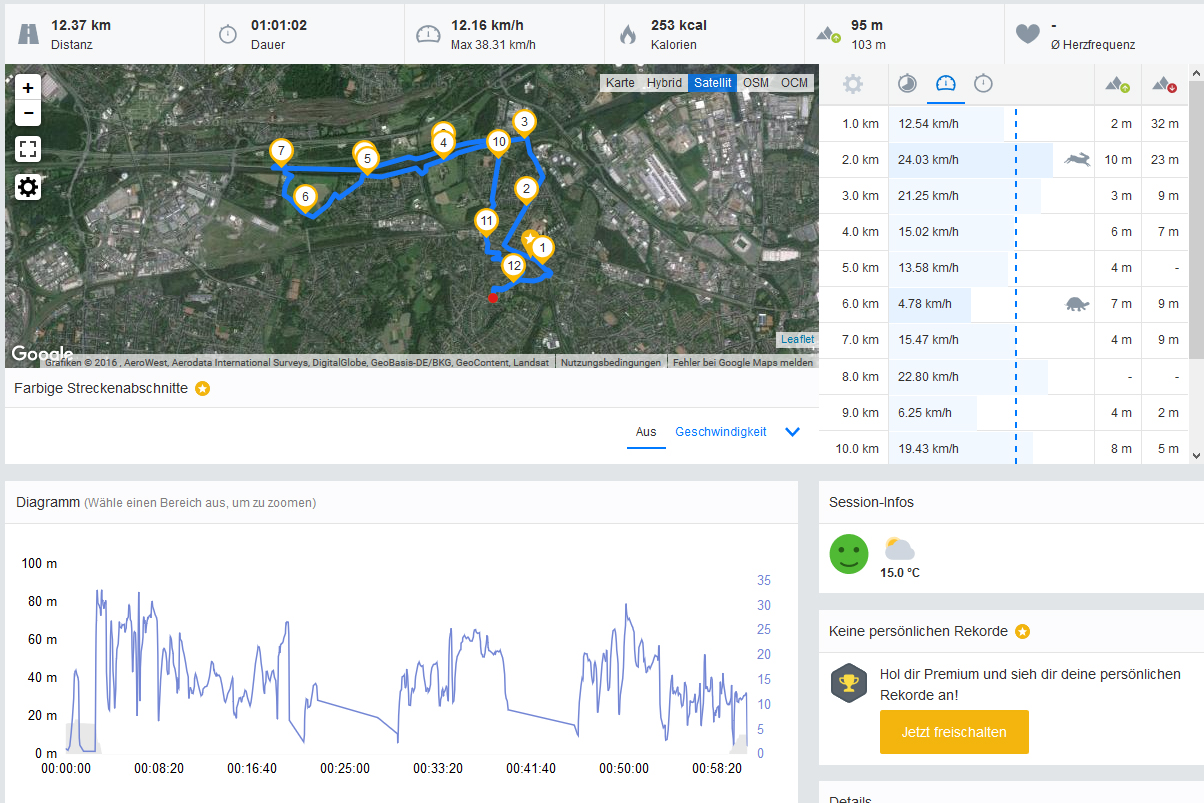Zoom out on the route map
The image size is (1204, 803).
tap(28, 113)
